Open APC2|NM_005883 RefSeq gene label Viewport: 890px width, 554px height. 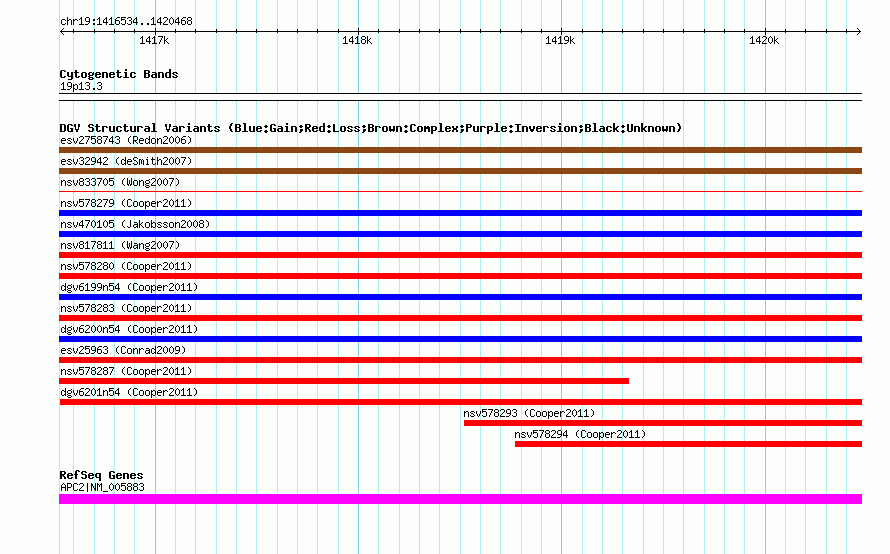102,487
